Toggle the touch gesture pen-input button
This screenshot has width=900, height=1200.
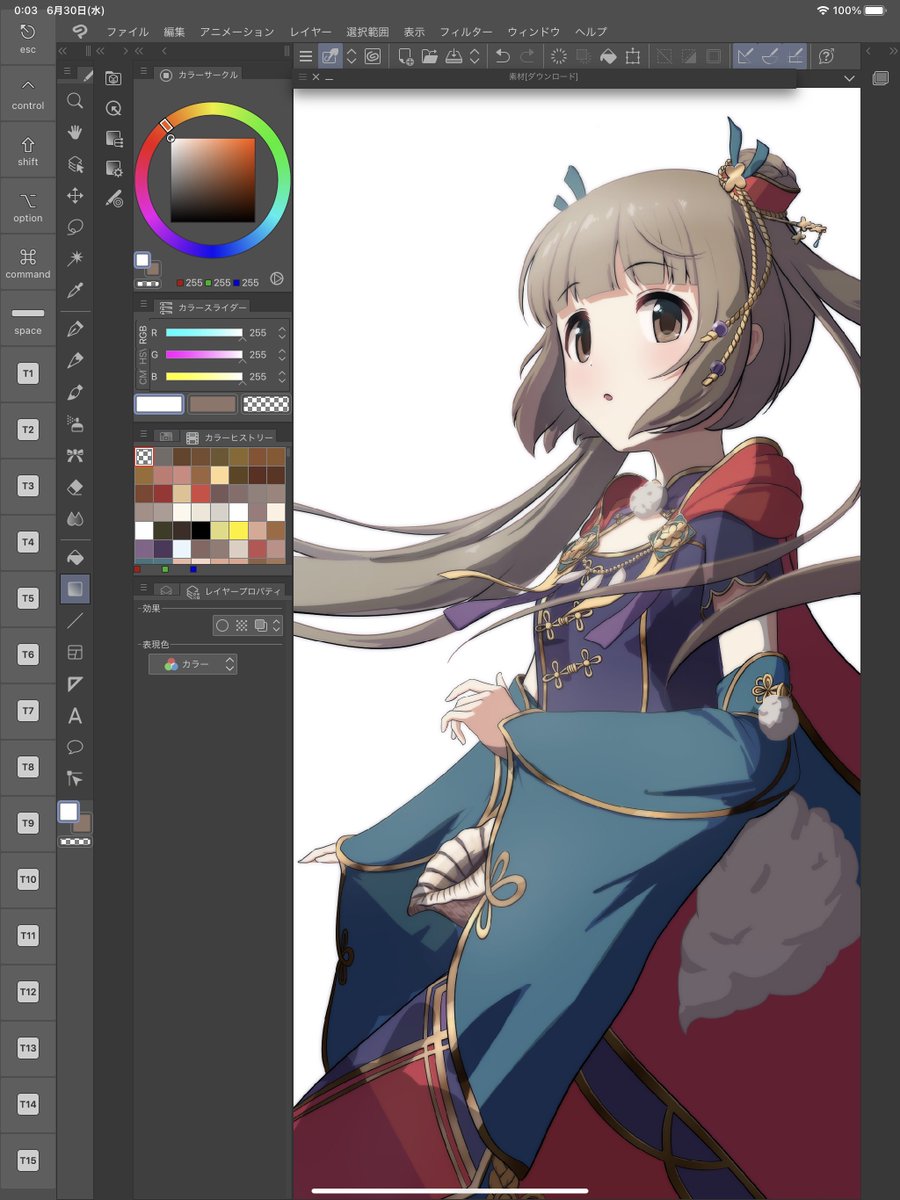pos(330,56)
